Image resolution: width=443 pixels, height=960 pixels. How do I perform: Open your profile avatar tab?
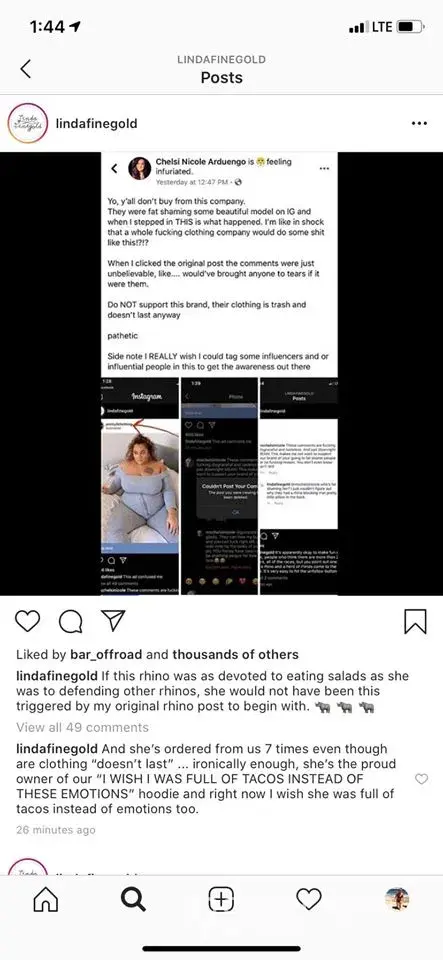[397, 899]
